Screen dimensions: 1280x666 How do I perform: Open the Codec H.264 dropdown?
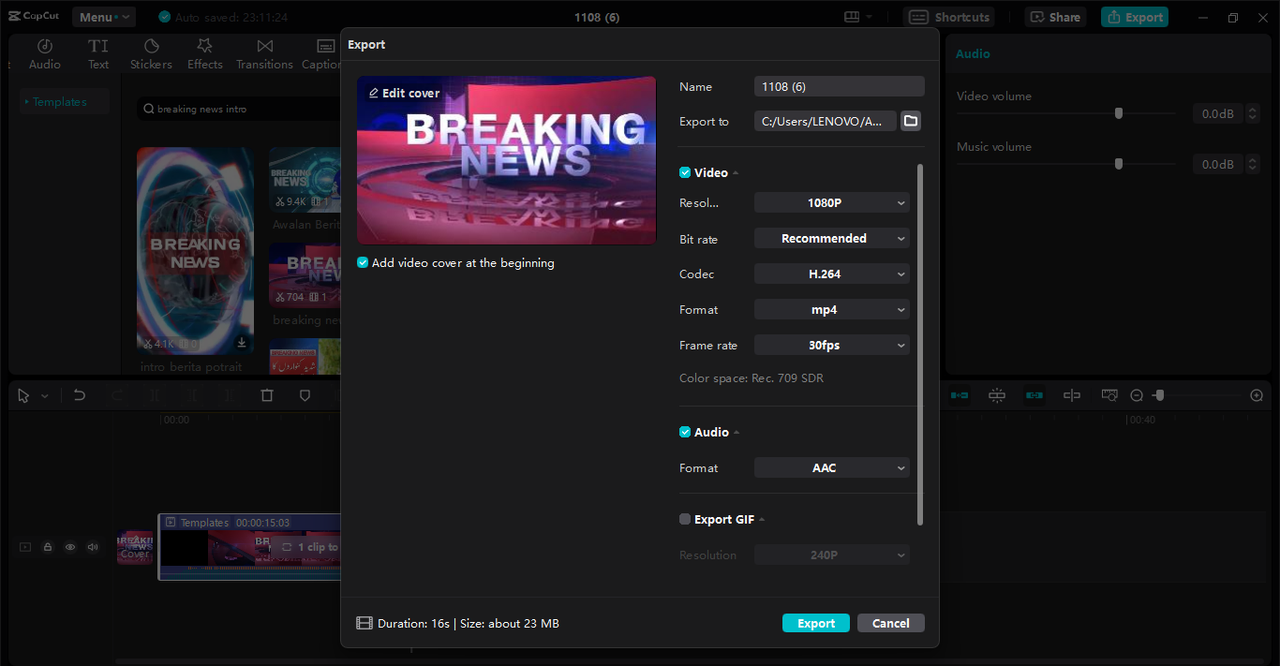pyautogui.click(x=832, y=274)
